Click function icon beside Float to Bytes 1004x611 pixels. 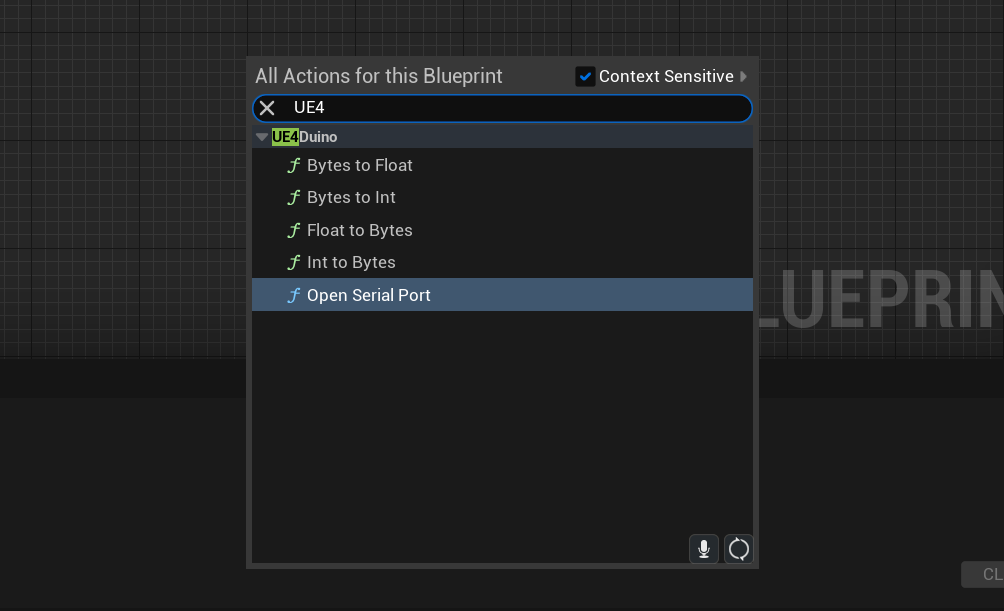click(x=293, y=230)
